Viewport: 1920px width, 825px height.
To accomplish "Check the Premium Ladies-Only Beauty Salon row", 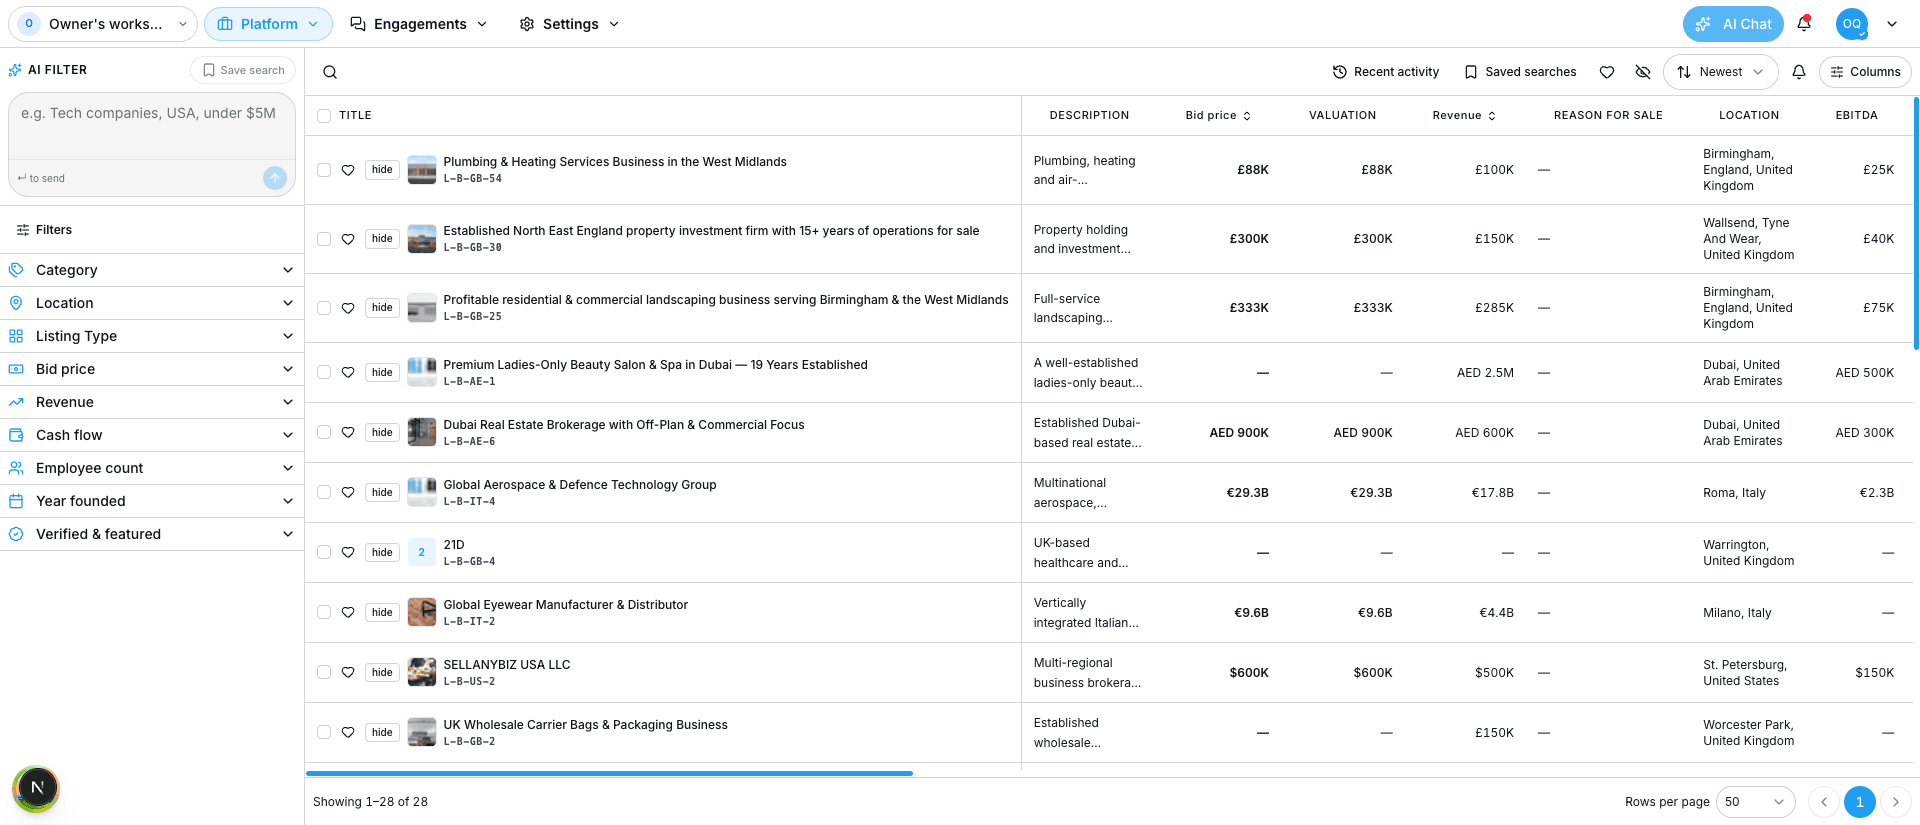I will pyautogui.click(x=324, y=372).
